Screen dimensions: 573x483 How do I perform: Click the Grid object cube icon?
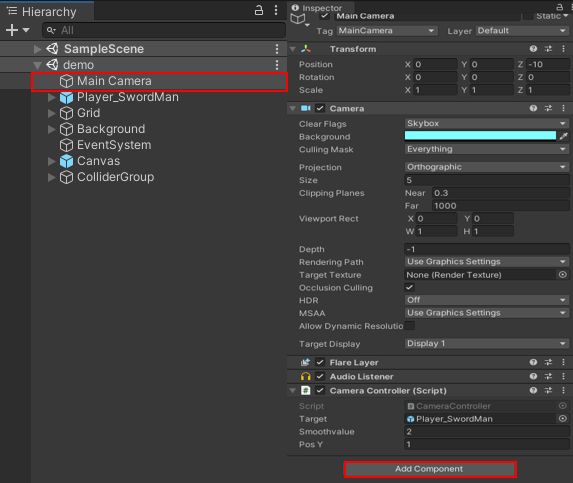coord(66,113)
